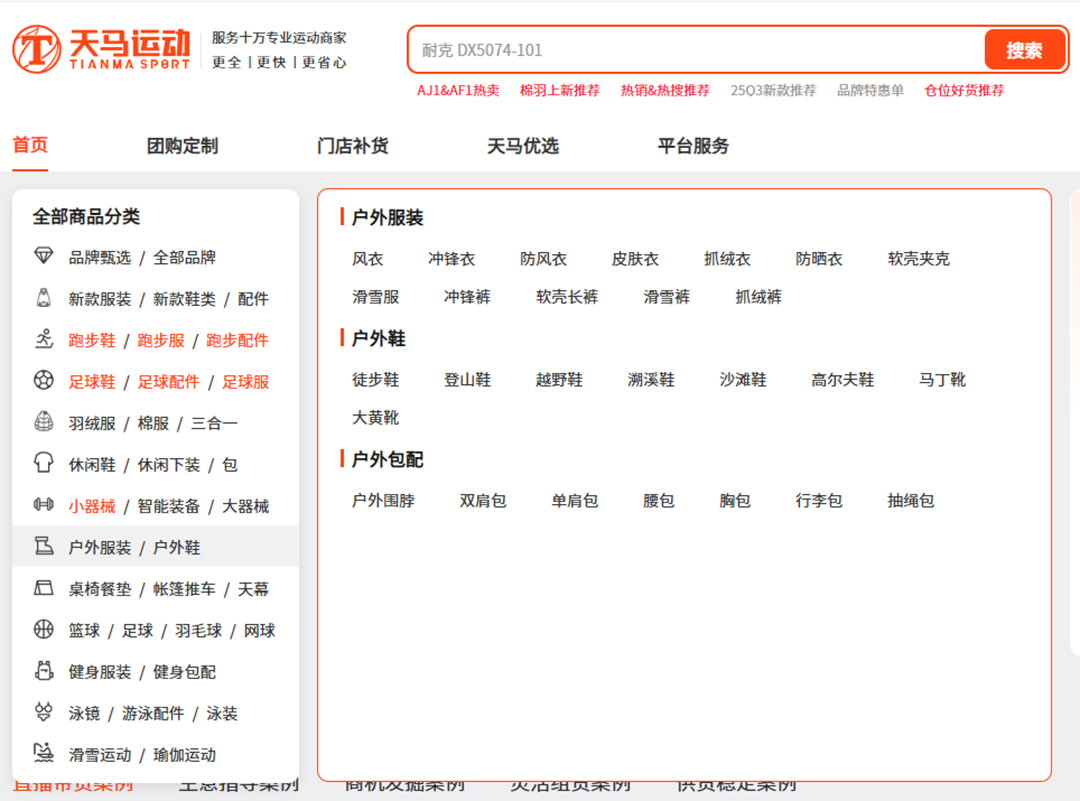Select the diamond icon beside 品牌甄选

tap(43, 257)
